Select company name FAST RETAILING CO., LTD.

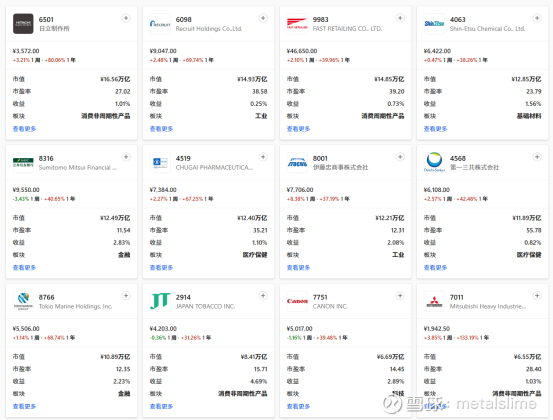pyautogui.click(x=347, y=29)
